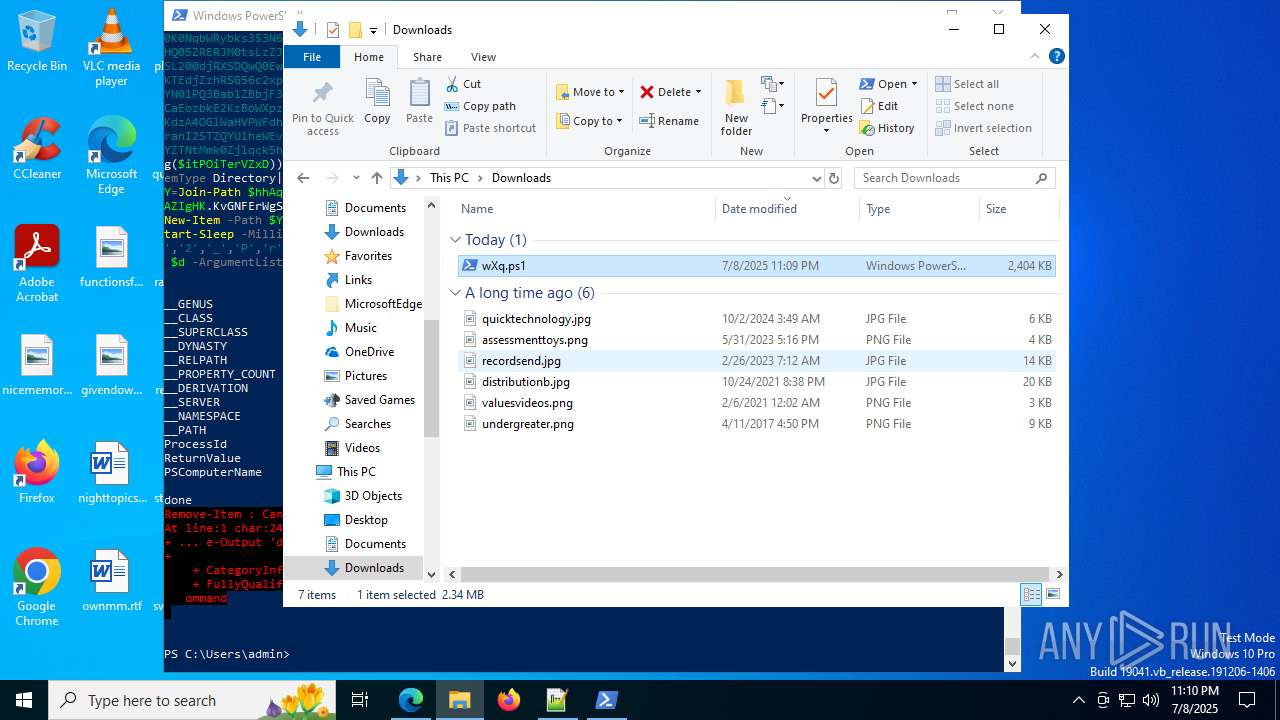Click the Cut scissors command
This screenshot has width=1280, height=720.
[x=463, y=84]
